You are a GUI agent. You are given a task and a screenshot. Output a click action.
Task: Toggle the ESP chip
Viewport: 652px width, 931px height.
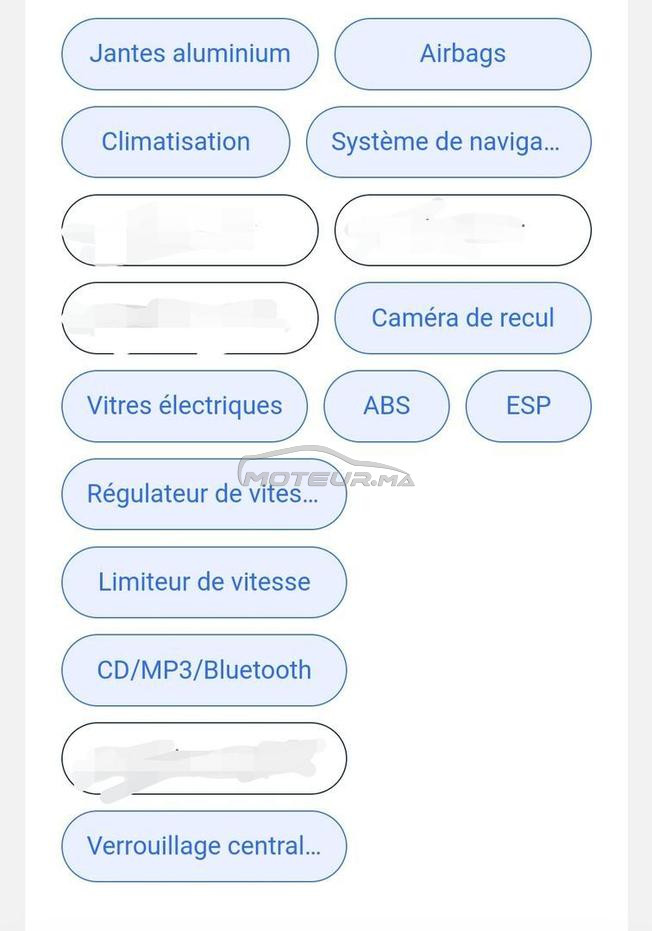[x=528, y=406]
